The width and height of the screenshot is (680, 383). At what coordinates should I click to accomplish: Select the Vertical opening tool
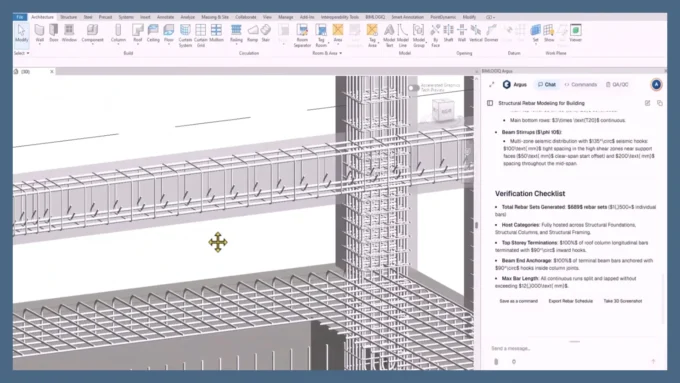[x=476, y=33]
